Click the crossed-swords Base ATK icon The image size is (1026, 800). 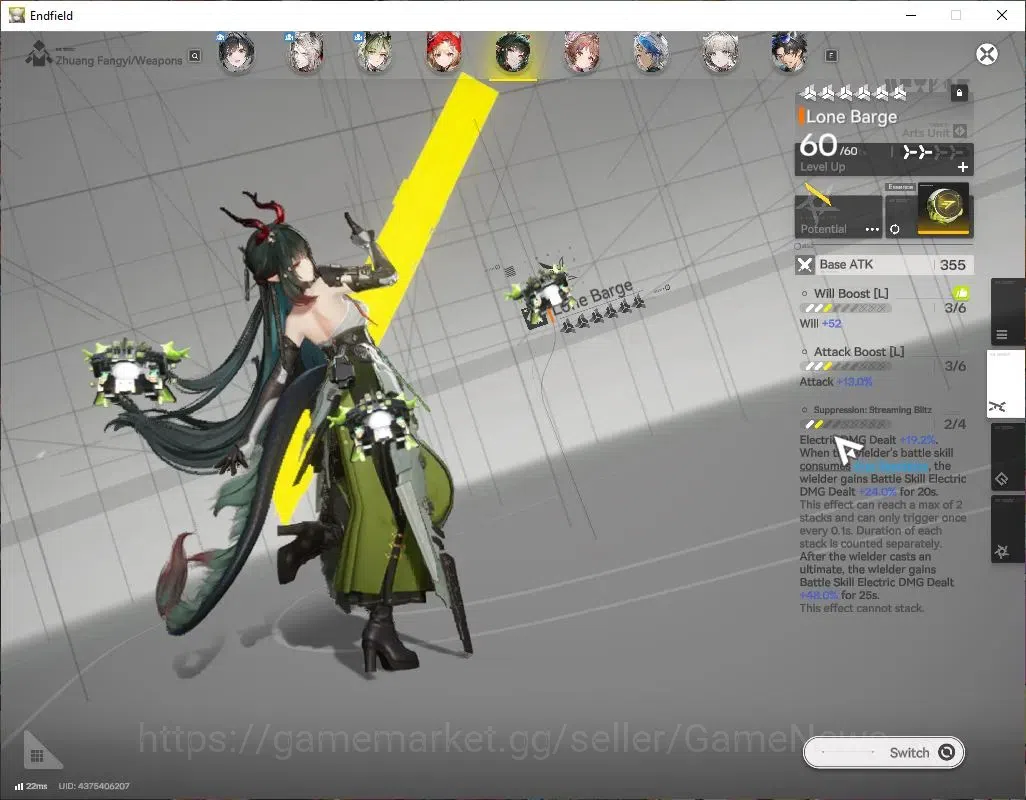(804, 265)
